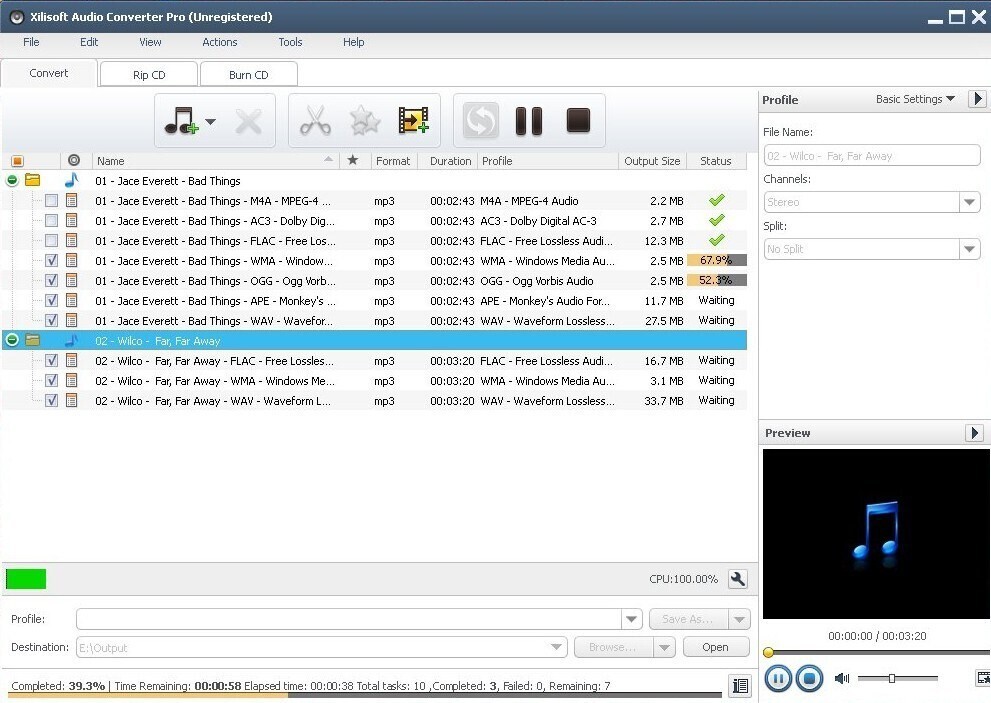Uncheck the Bad Things WAV row checkbox

click(51, 321)
